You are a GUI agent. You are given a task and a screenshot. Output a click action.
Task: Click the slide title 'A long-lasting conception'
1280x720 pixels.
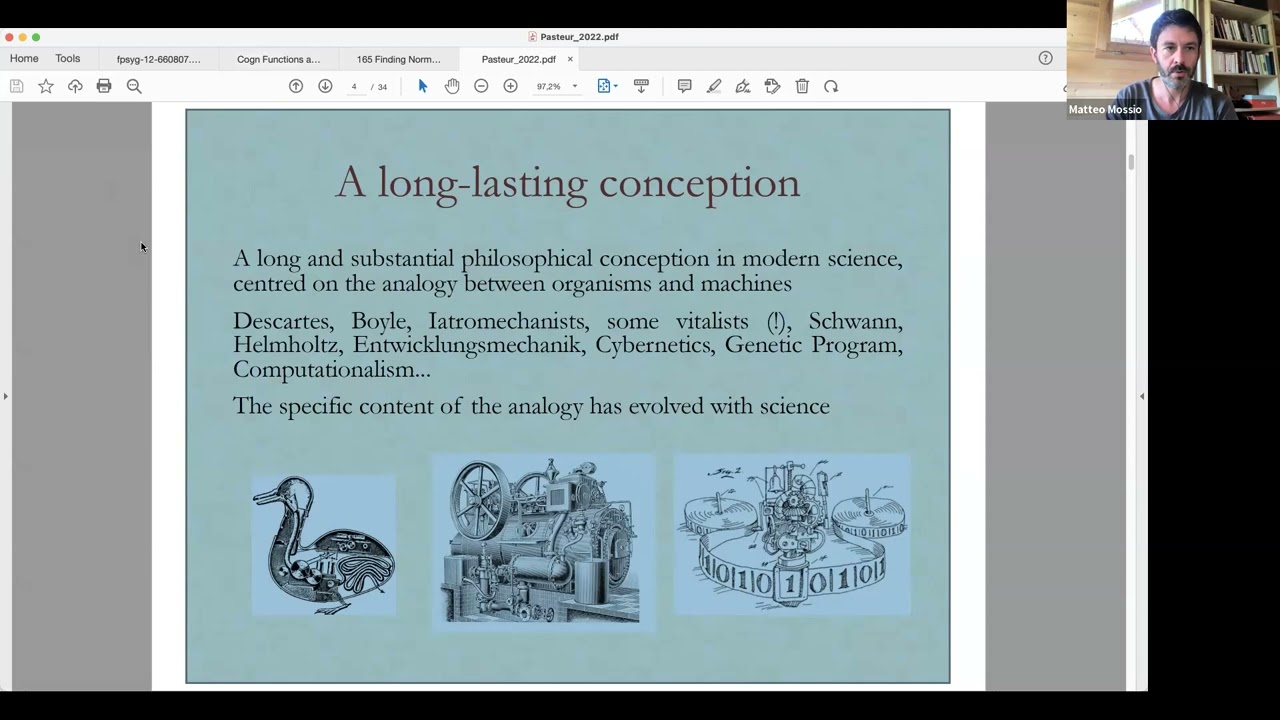(567, 183)
